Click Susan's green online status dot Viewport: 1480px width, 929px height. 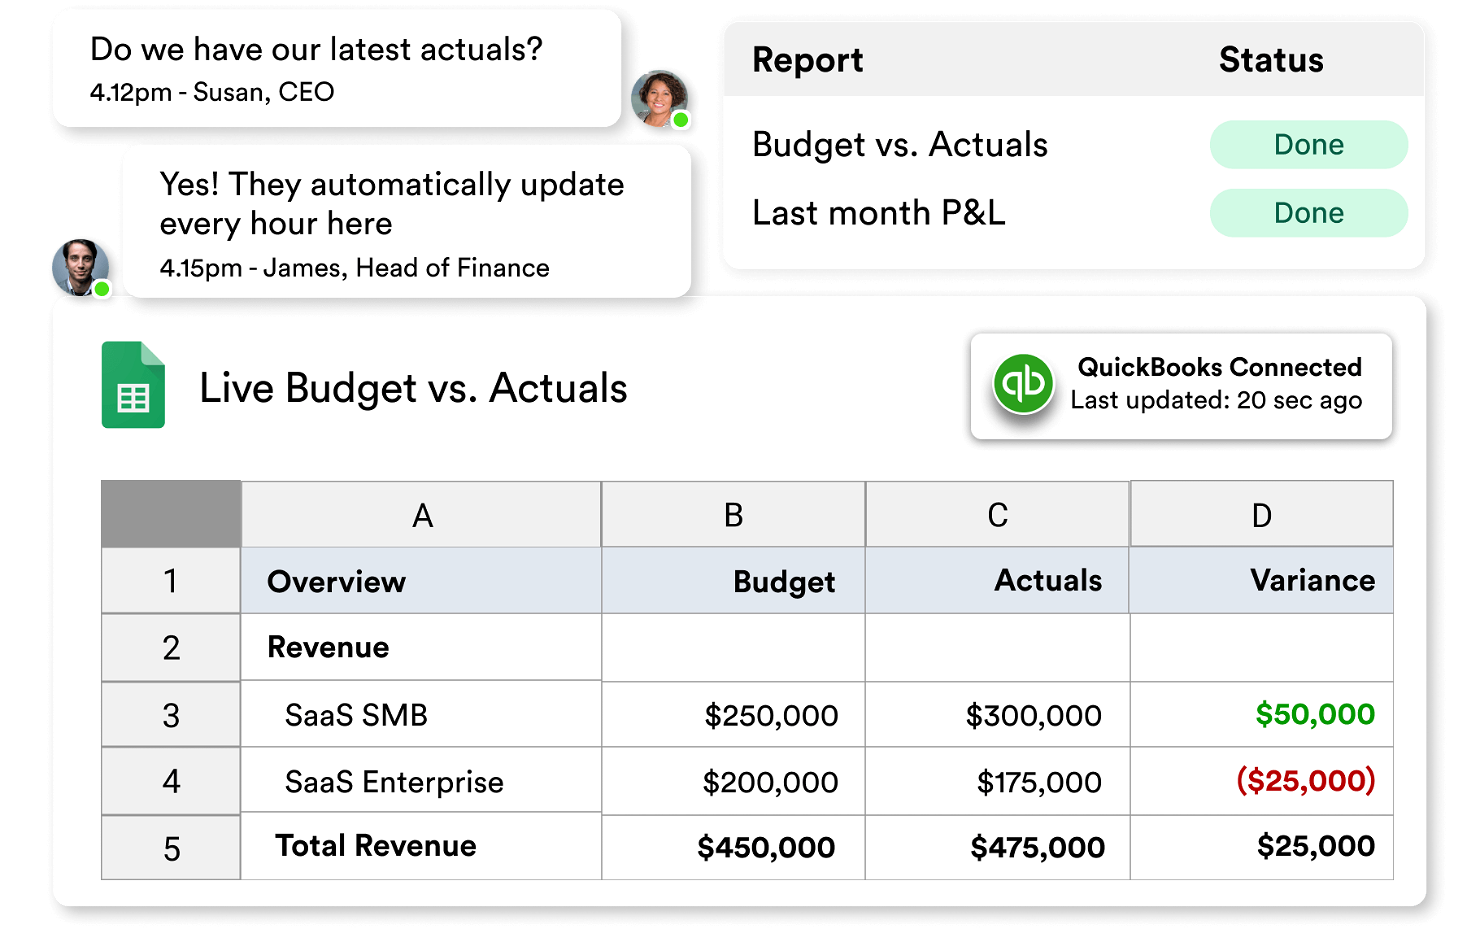pos(681,120)
